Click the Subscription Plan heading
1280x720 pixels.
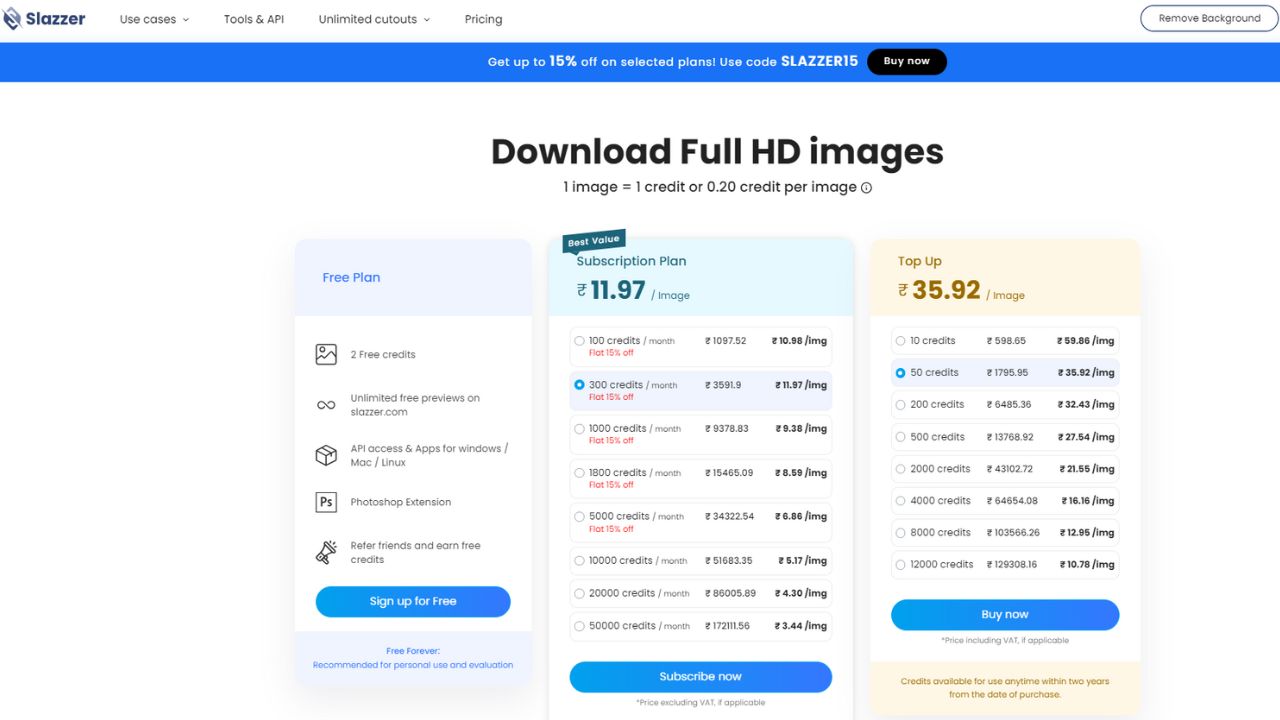point(631,261)
